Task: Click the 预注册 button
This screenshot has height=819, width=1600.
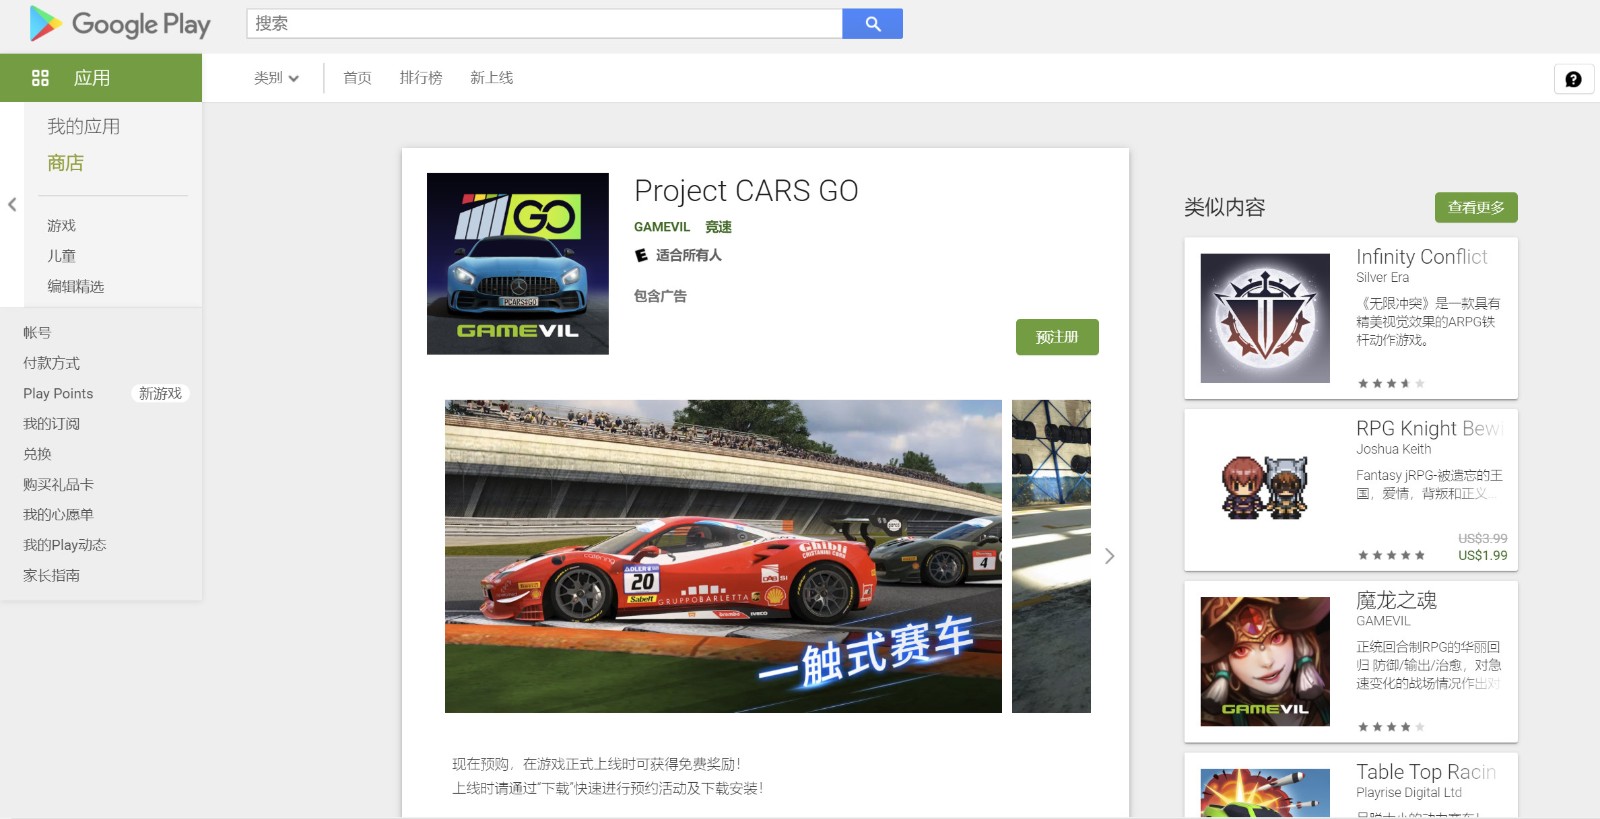Action: click(x=1057, y=337)
